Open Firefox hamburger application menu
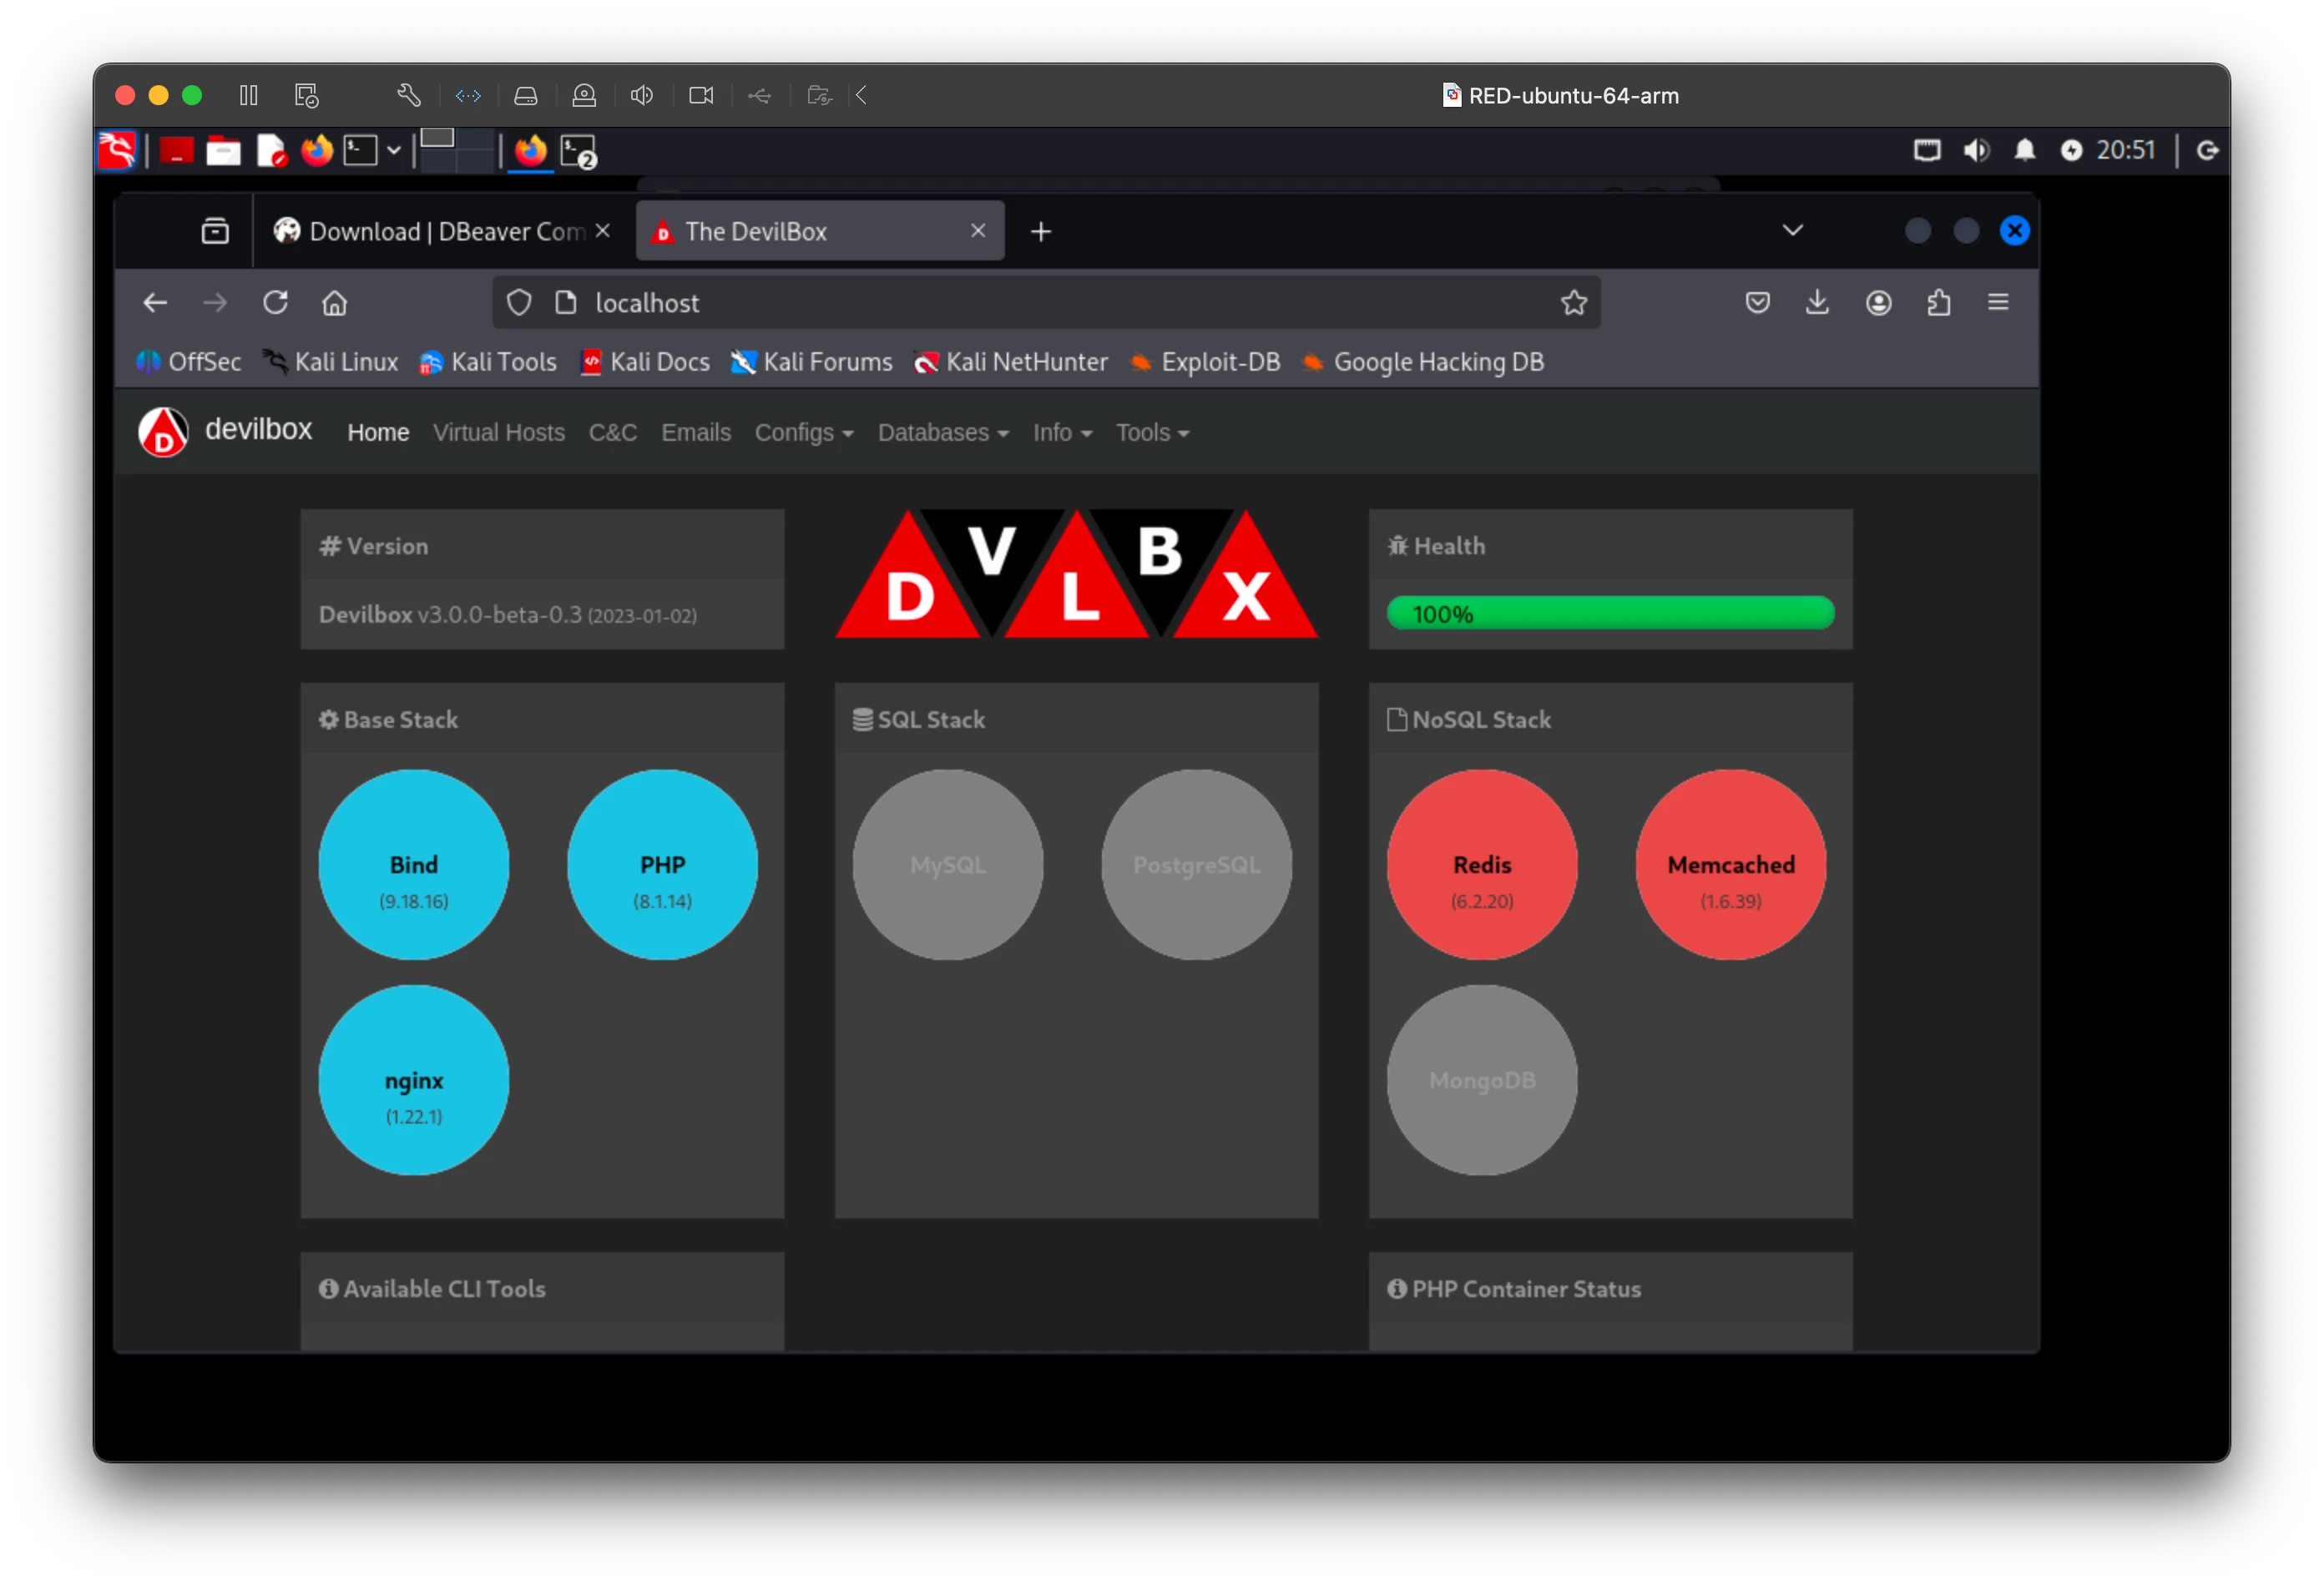The height and width of the screenshot is (1586, 2324). [x=1998, y=302]
